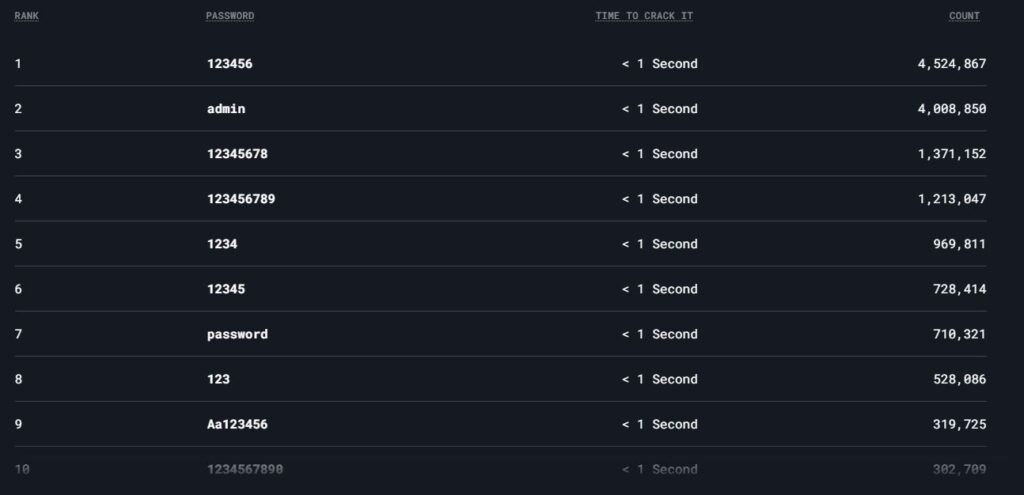The height and width of the screenshot is (495, 1024).
Task: Click the 123456789 password entry
Action: (241, 199)
